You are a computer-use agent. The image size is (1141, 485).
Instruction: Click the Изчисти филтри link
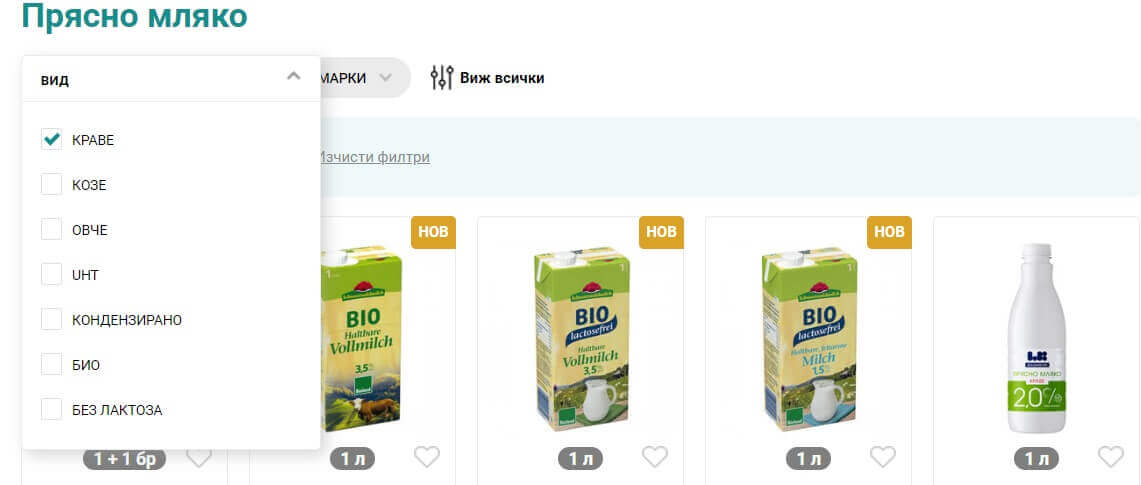point(373,157)
